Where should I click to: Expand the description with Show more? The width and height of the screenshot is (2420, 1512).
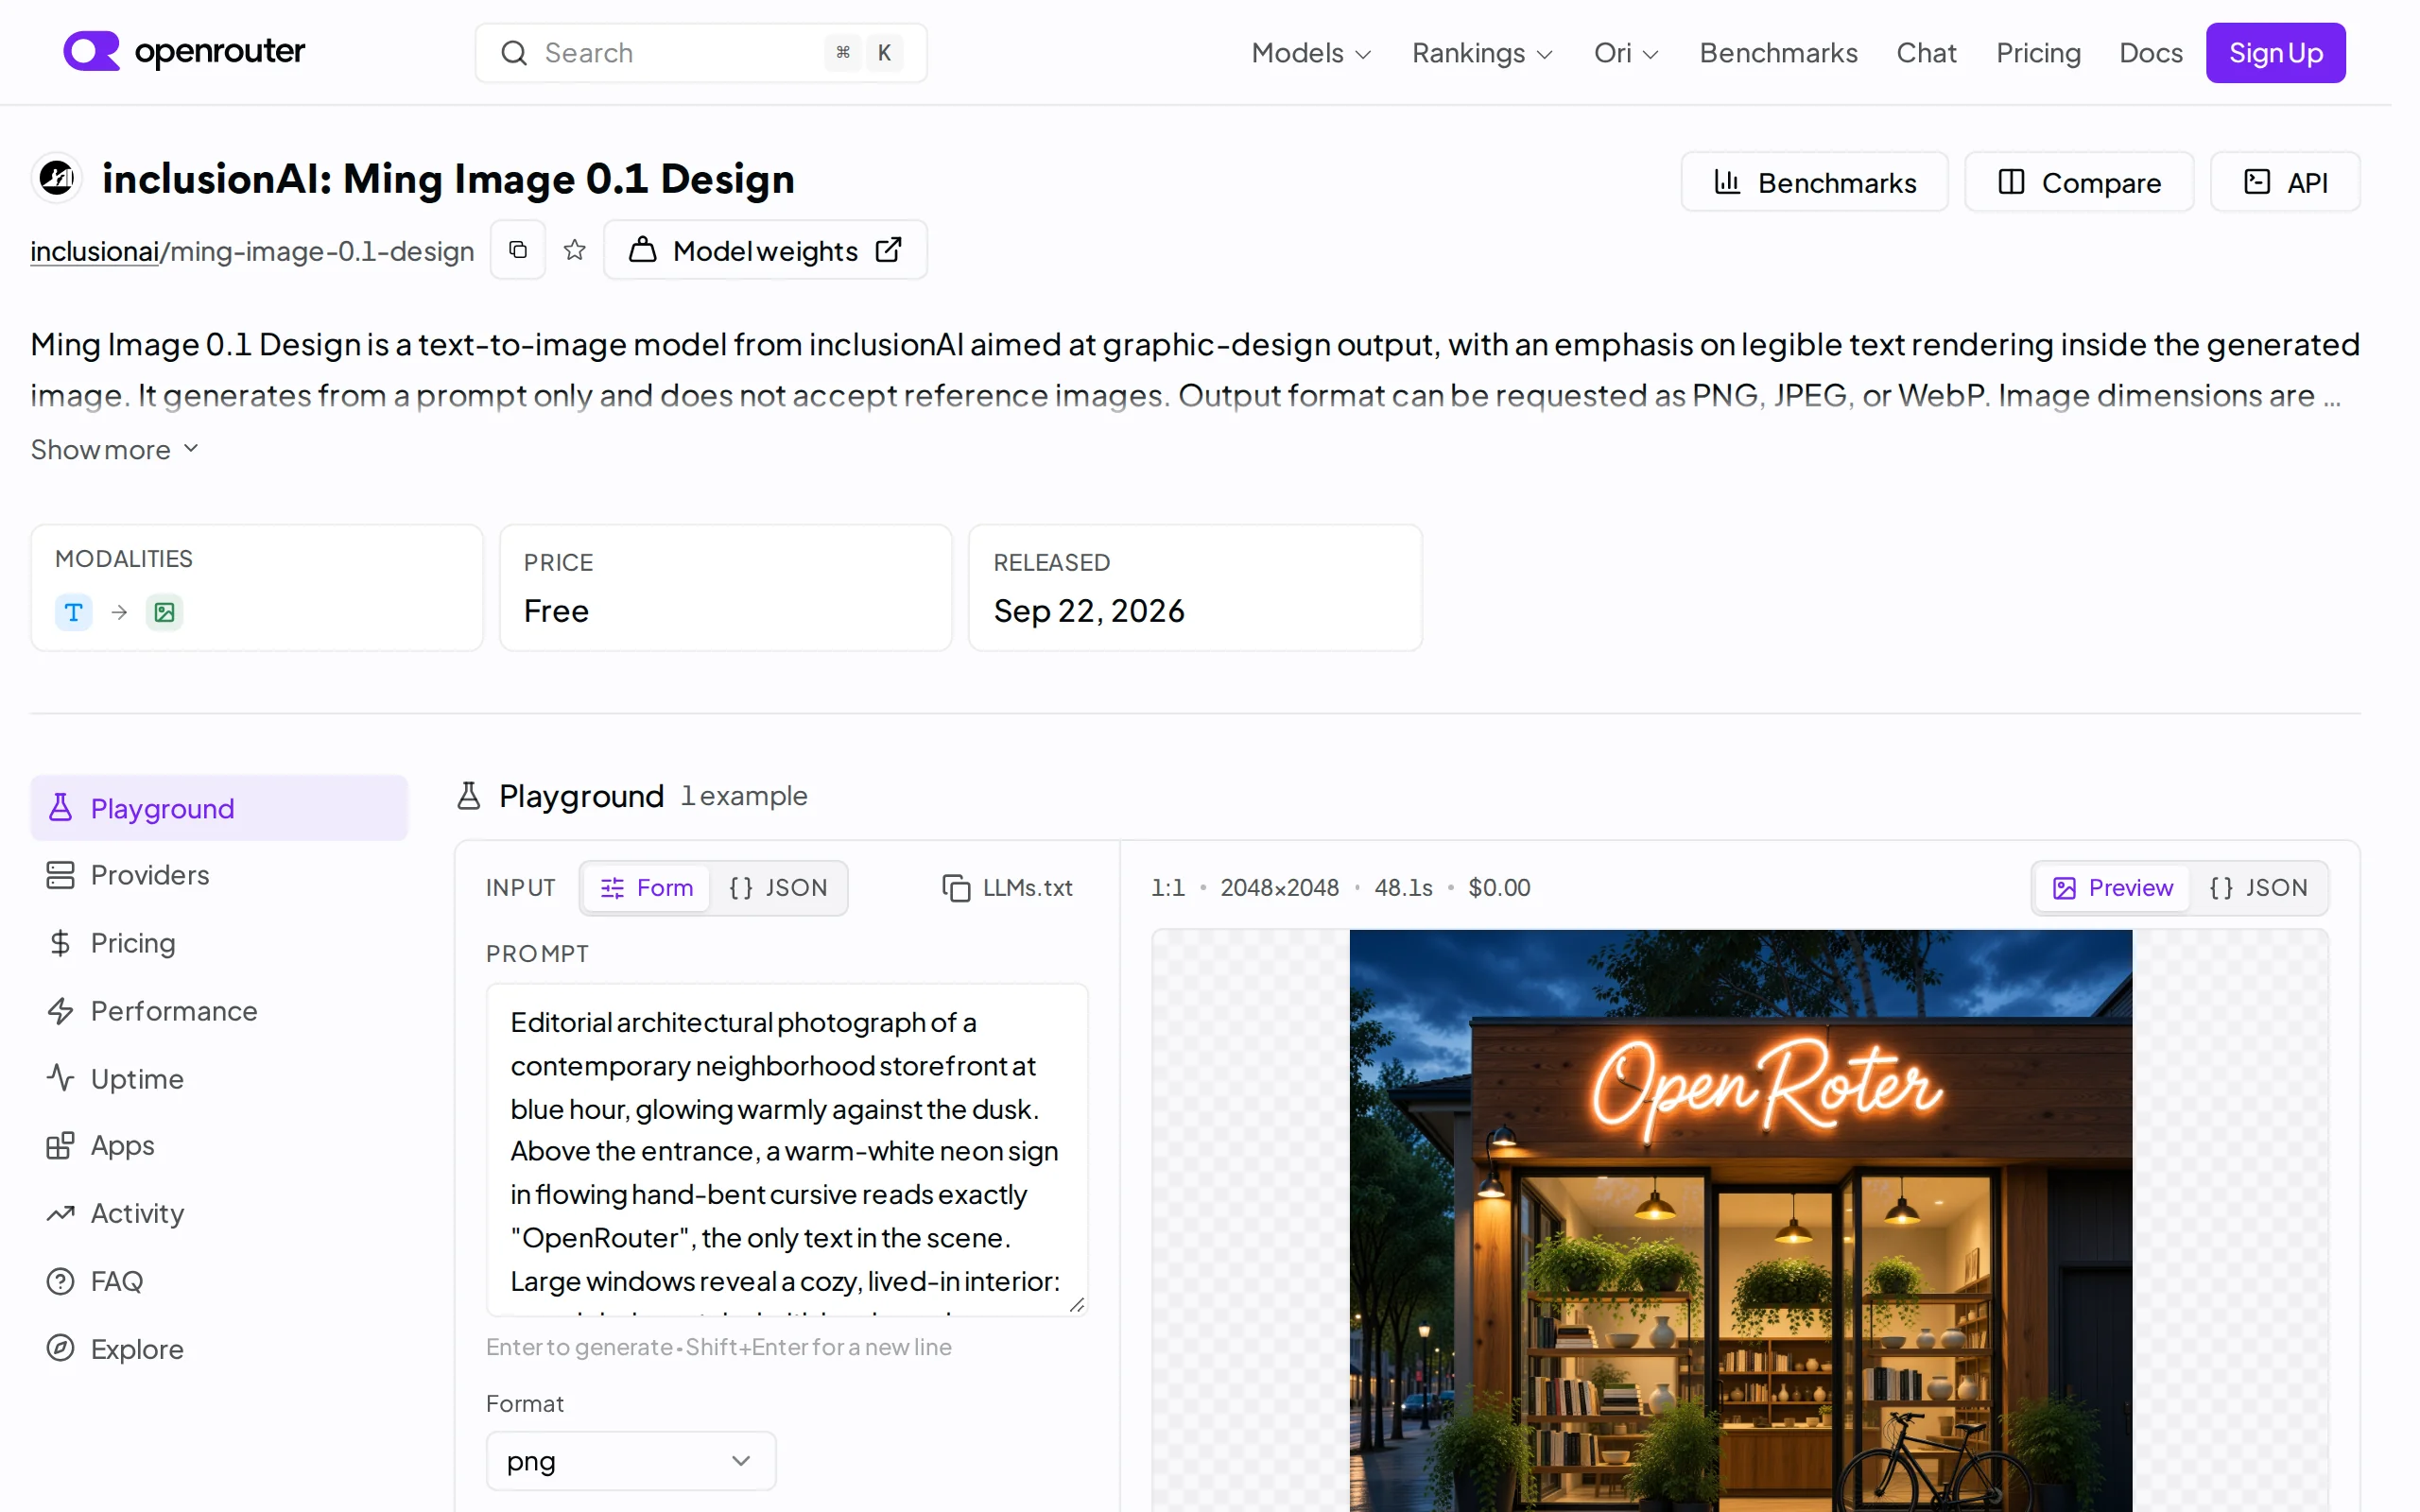pyautogui.click(x=115, y=450)
